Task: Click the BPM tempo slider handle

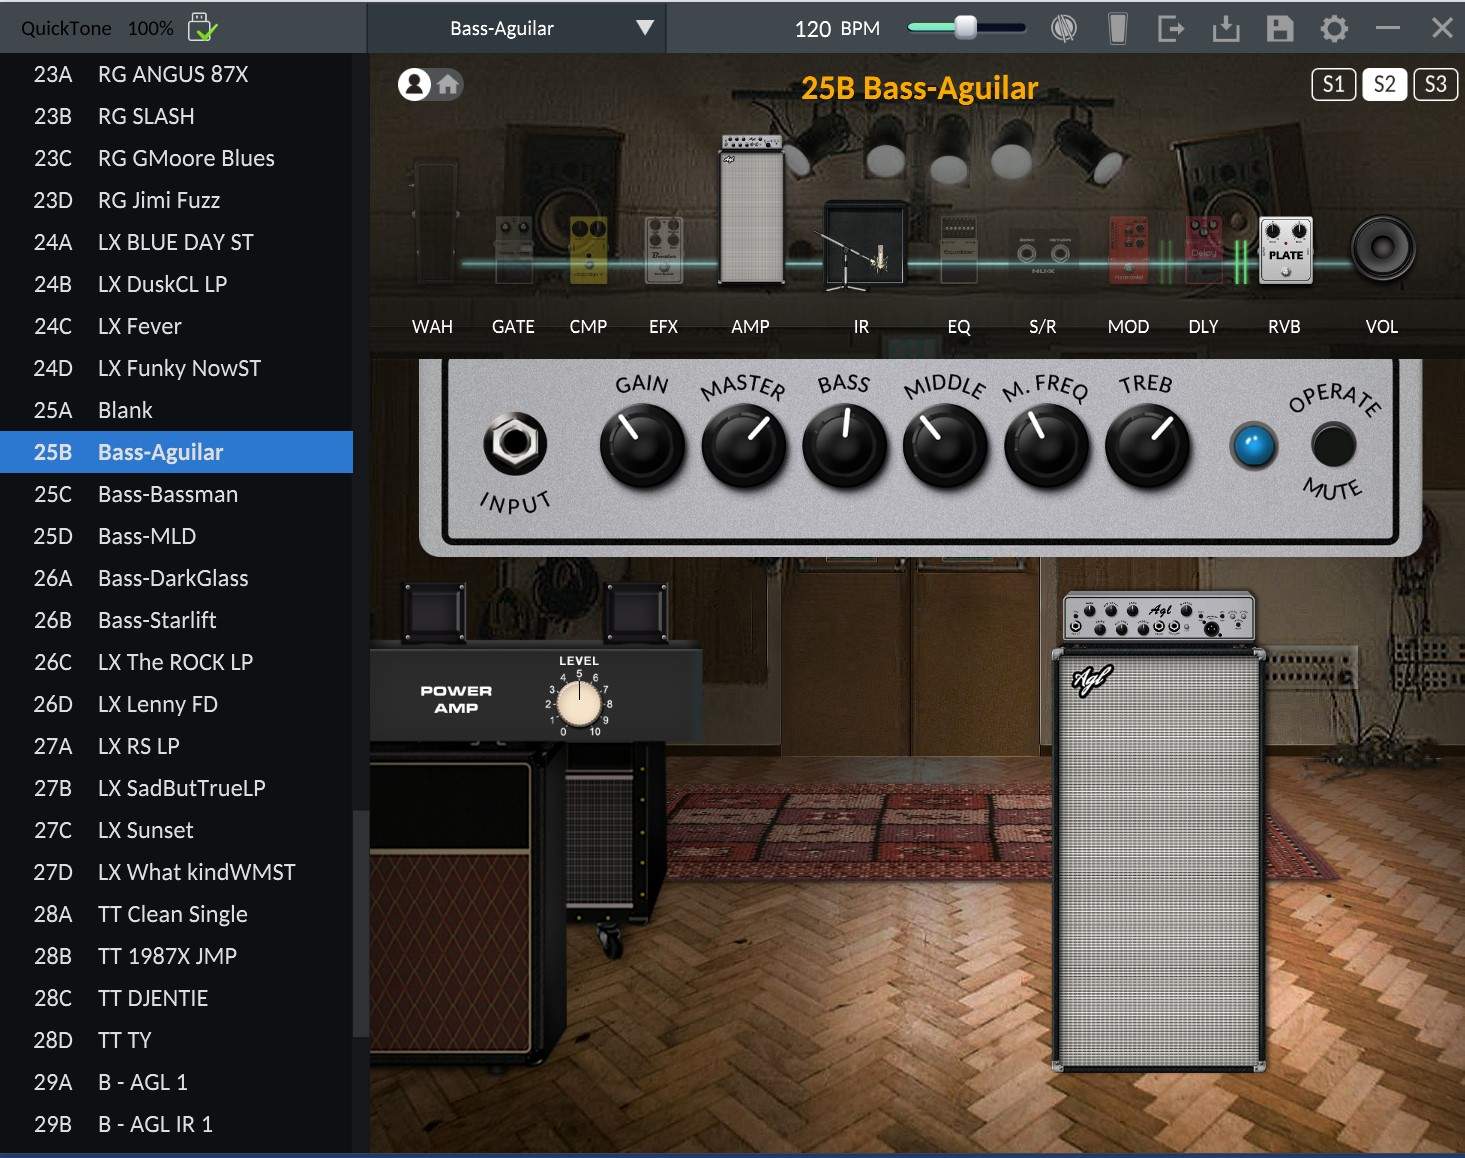Action: pos(965,27)
